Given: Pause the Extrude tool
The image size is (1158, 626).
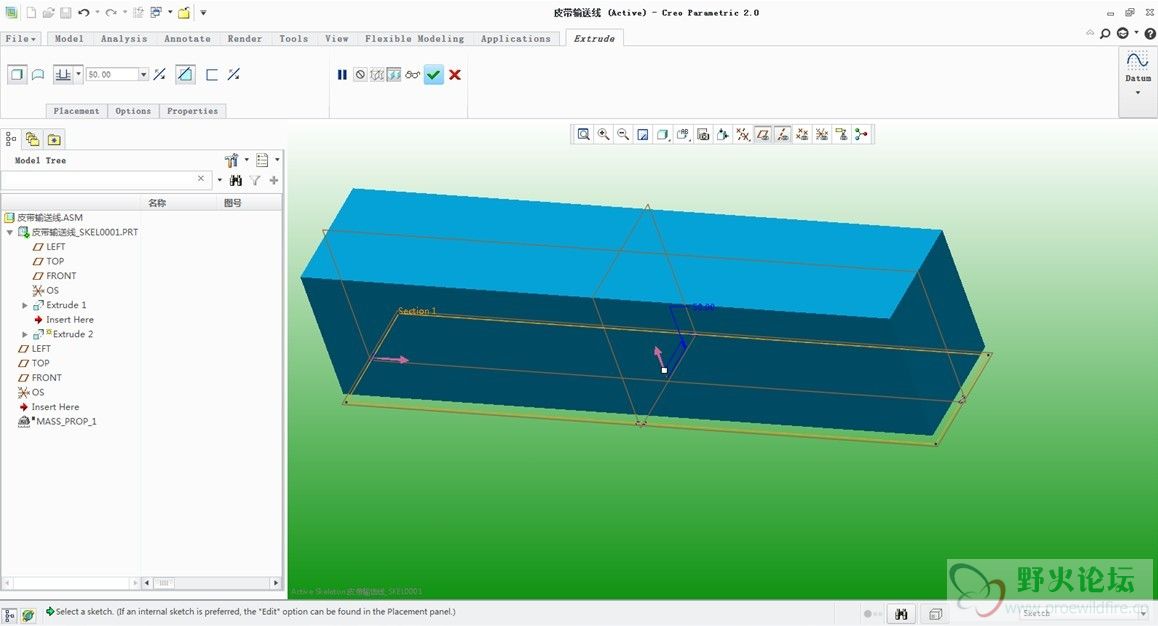Looking at the screenshot, I should (x=342, y=75).
